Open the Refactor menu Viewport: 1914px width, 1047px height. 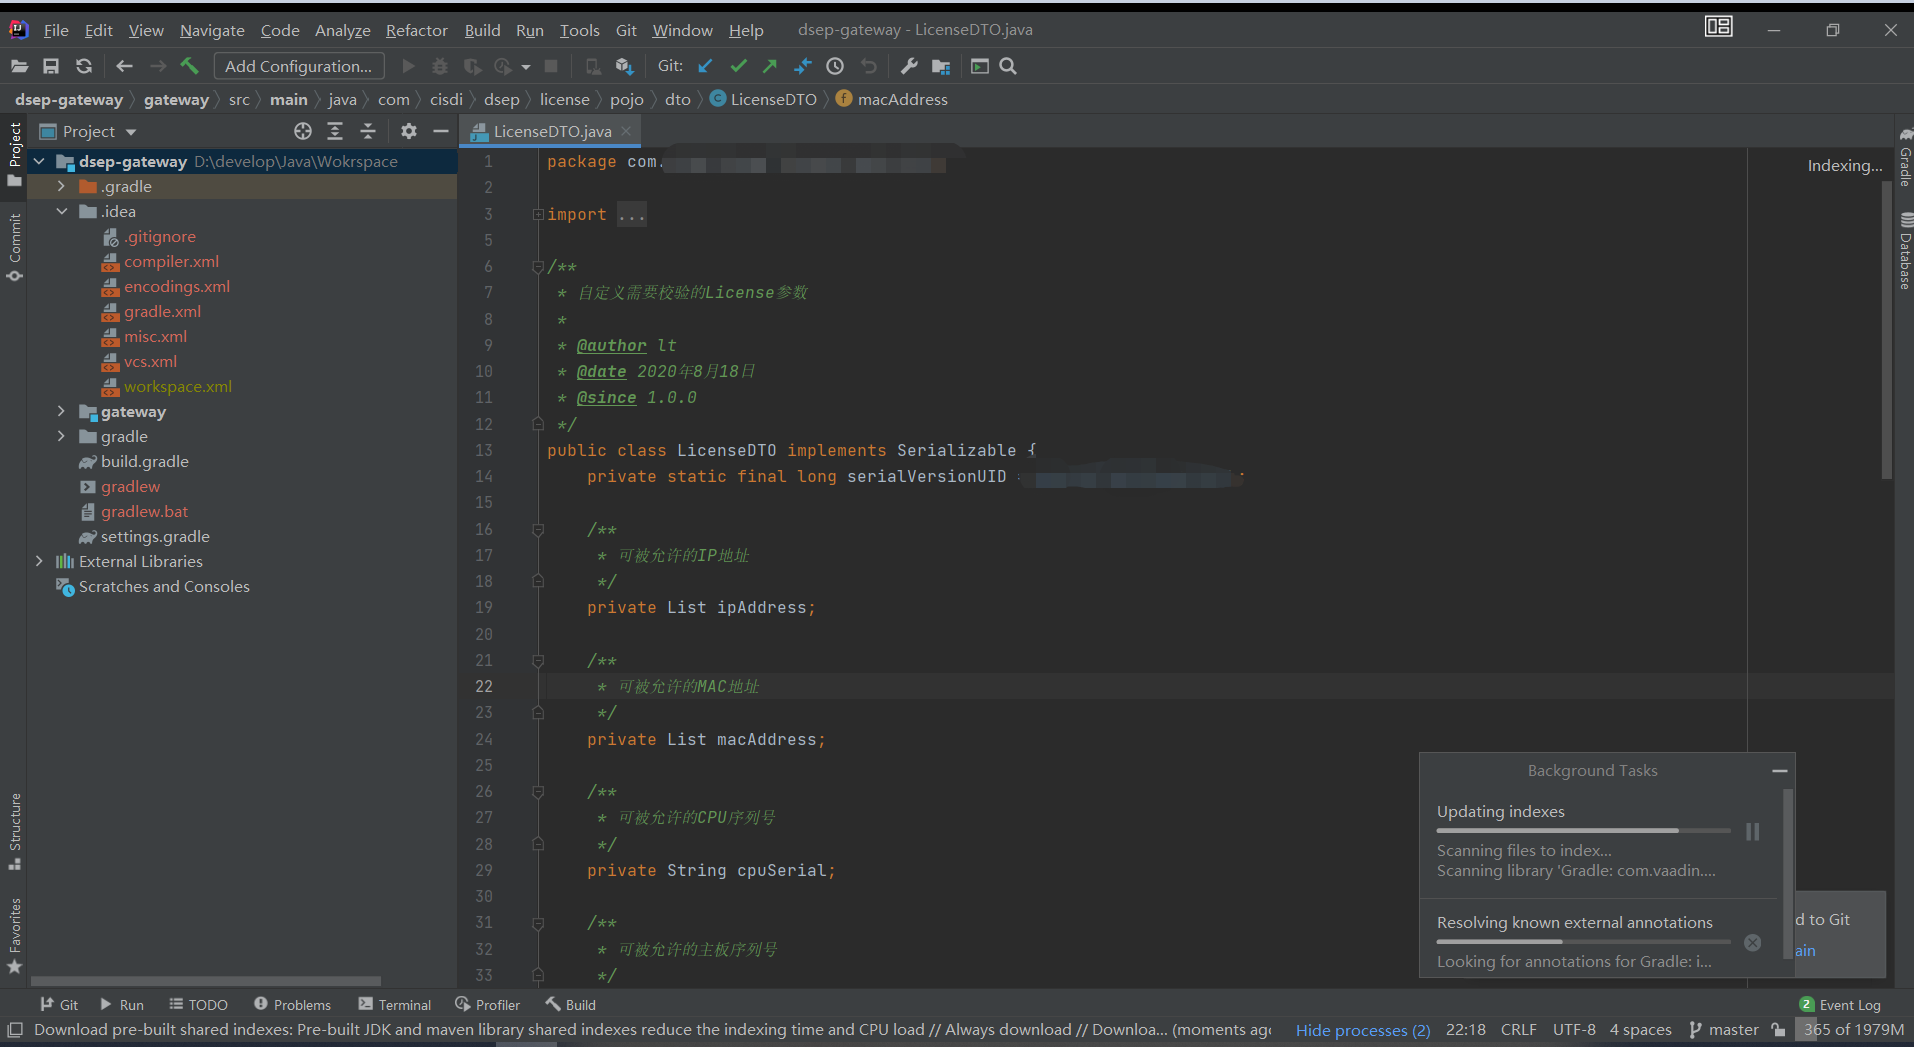point(417,30)
